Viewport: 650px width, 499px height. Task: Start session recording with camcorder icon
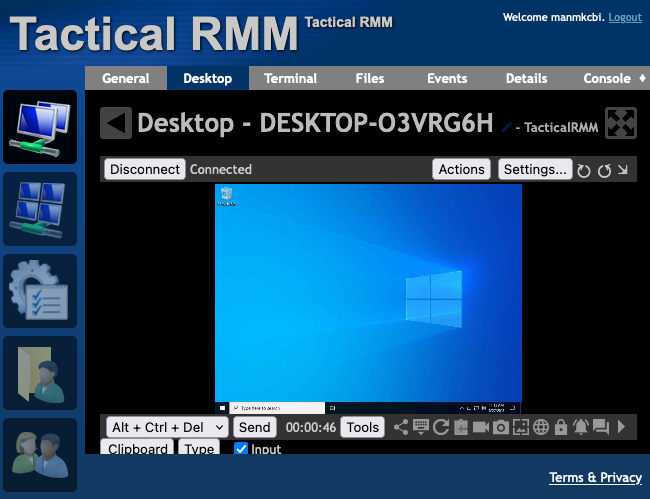pos(481,427)
